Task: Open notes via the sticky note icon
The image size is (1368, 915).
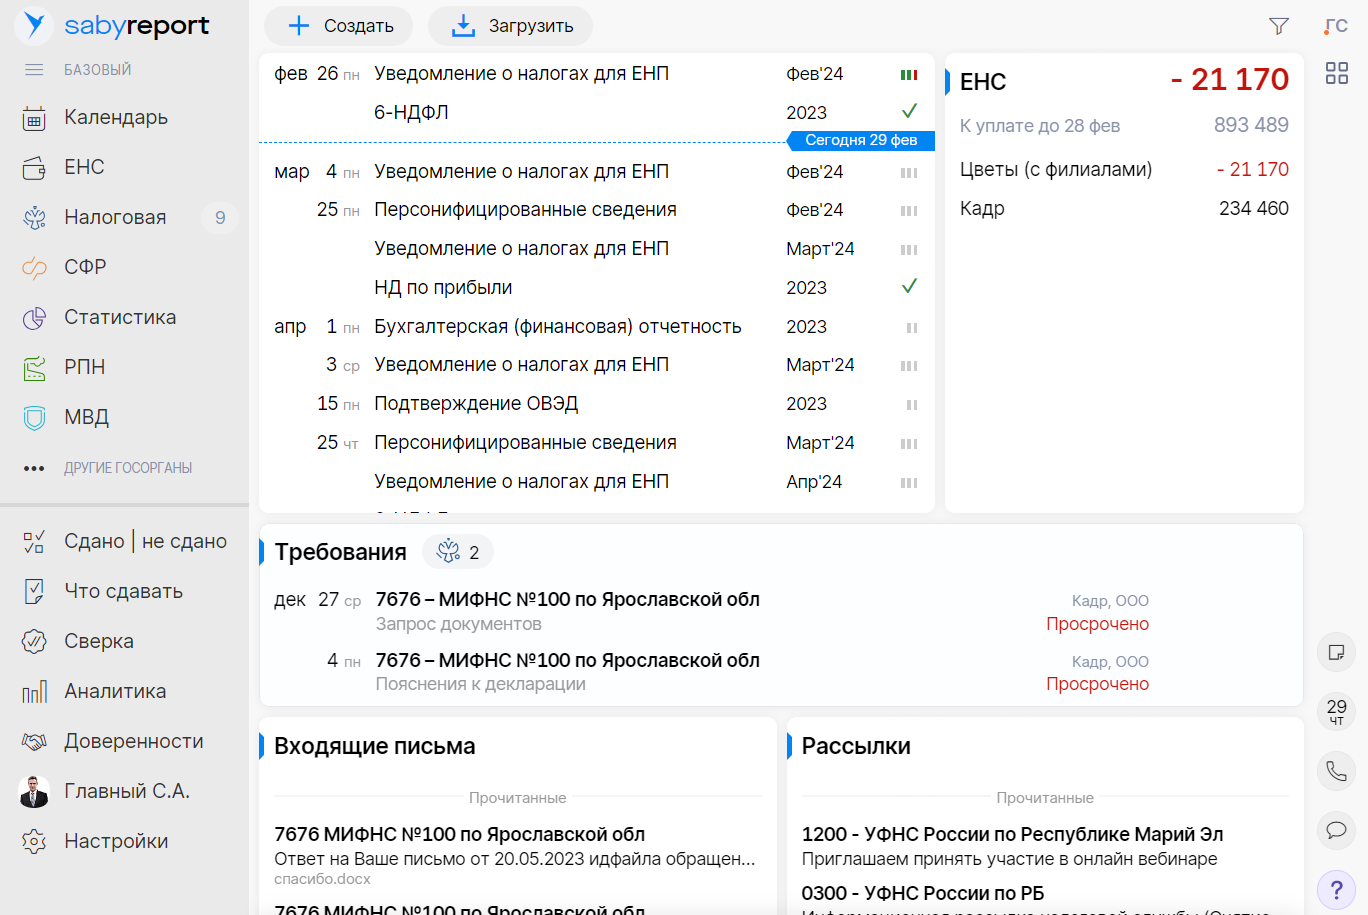Action: pos(1336,652)
